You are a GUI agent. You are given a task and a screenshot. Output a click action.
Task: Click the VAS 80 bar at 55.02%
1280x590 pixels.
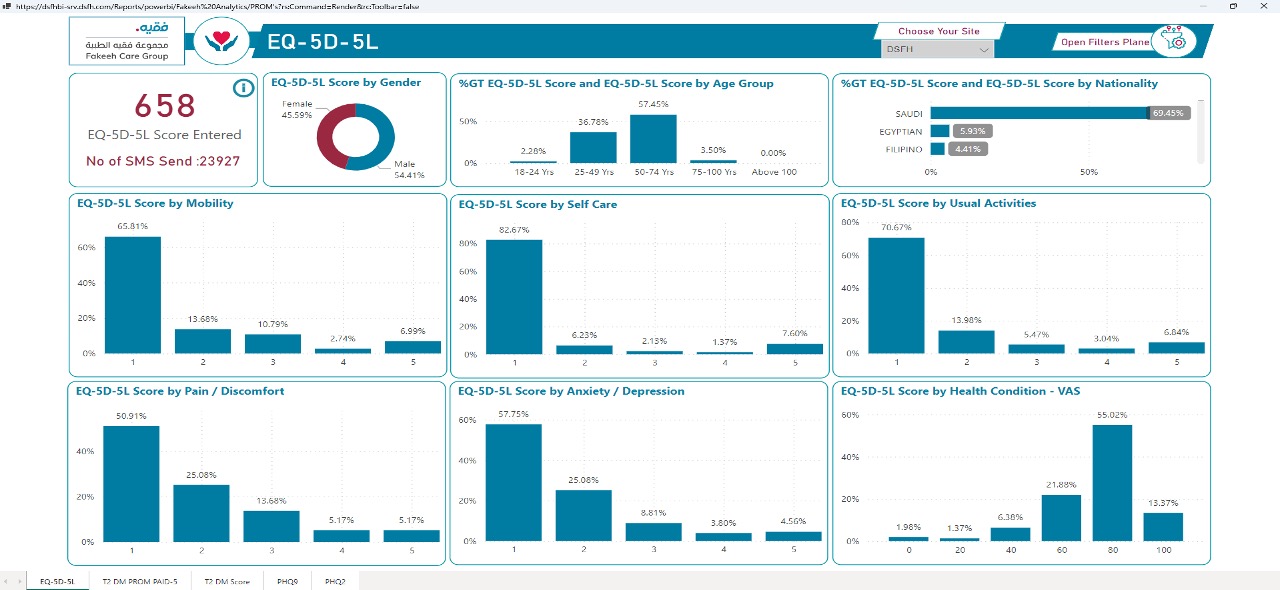click(1112, 483)
